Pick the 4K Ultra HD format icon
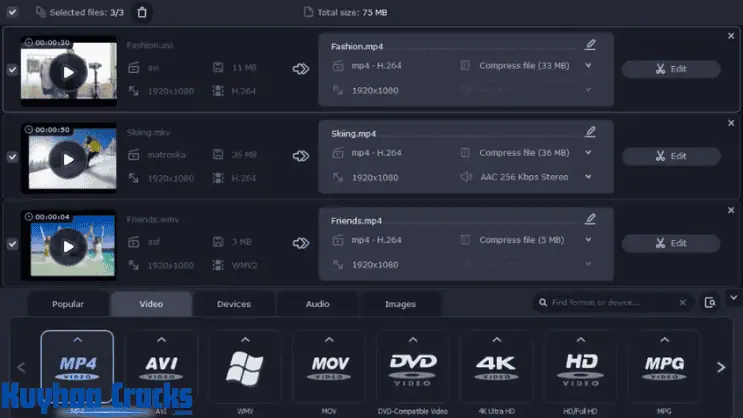 coord(496,367)
